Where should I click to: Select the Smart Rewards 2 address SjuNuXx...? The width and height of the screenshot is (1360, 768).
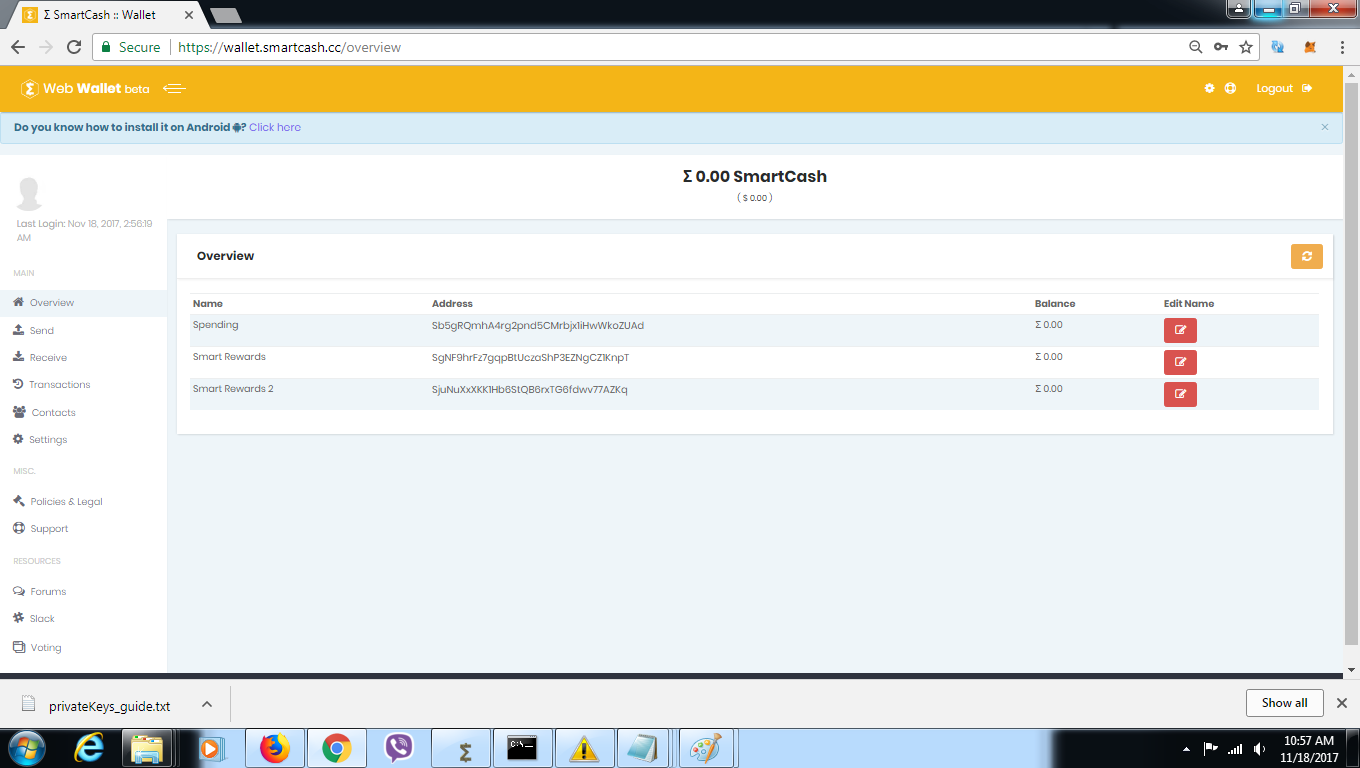click(530, 389)
